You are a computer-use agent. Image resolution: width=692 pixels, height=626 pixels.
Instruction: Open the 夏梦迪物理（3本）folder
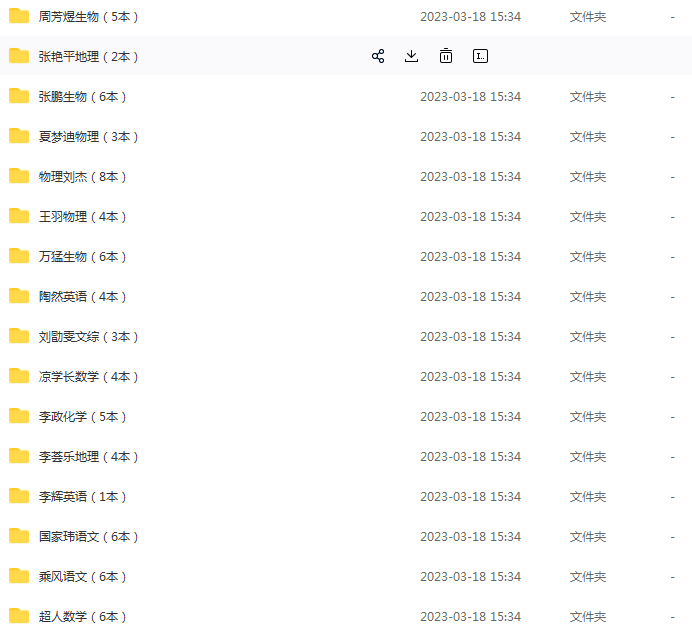tap(89, 137)
